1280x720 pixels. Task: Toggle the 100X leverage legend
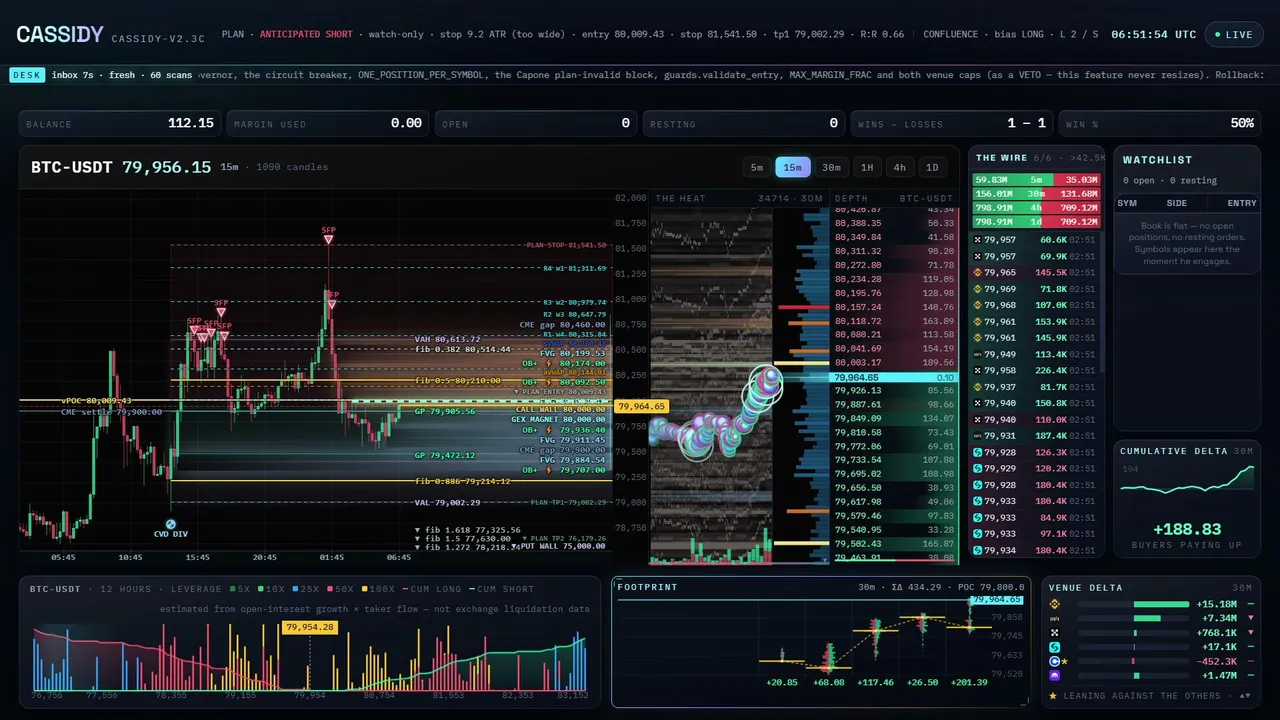pyautogui.click(x=378, y=589)
